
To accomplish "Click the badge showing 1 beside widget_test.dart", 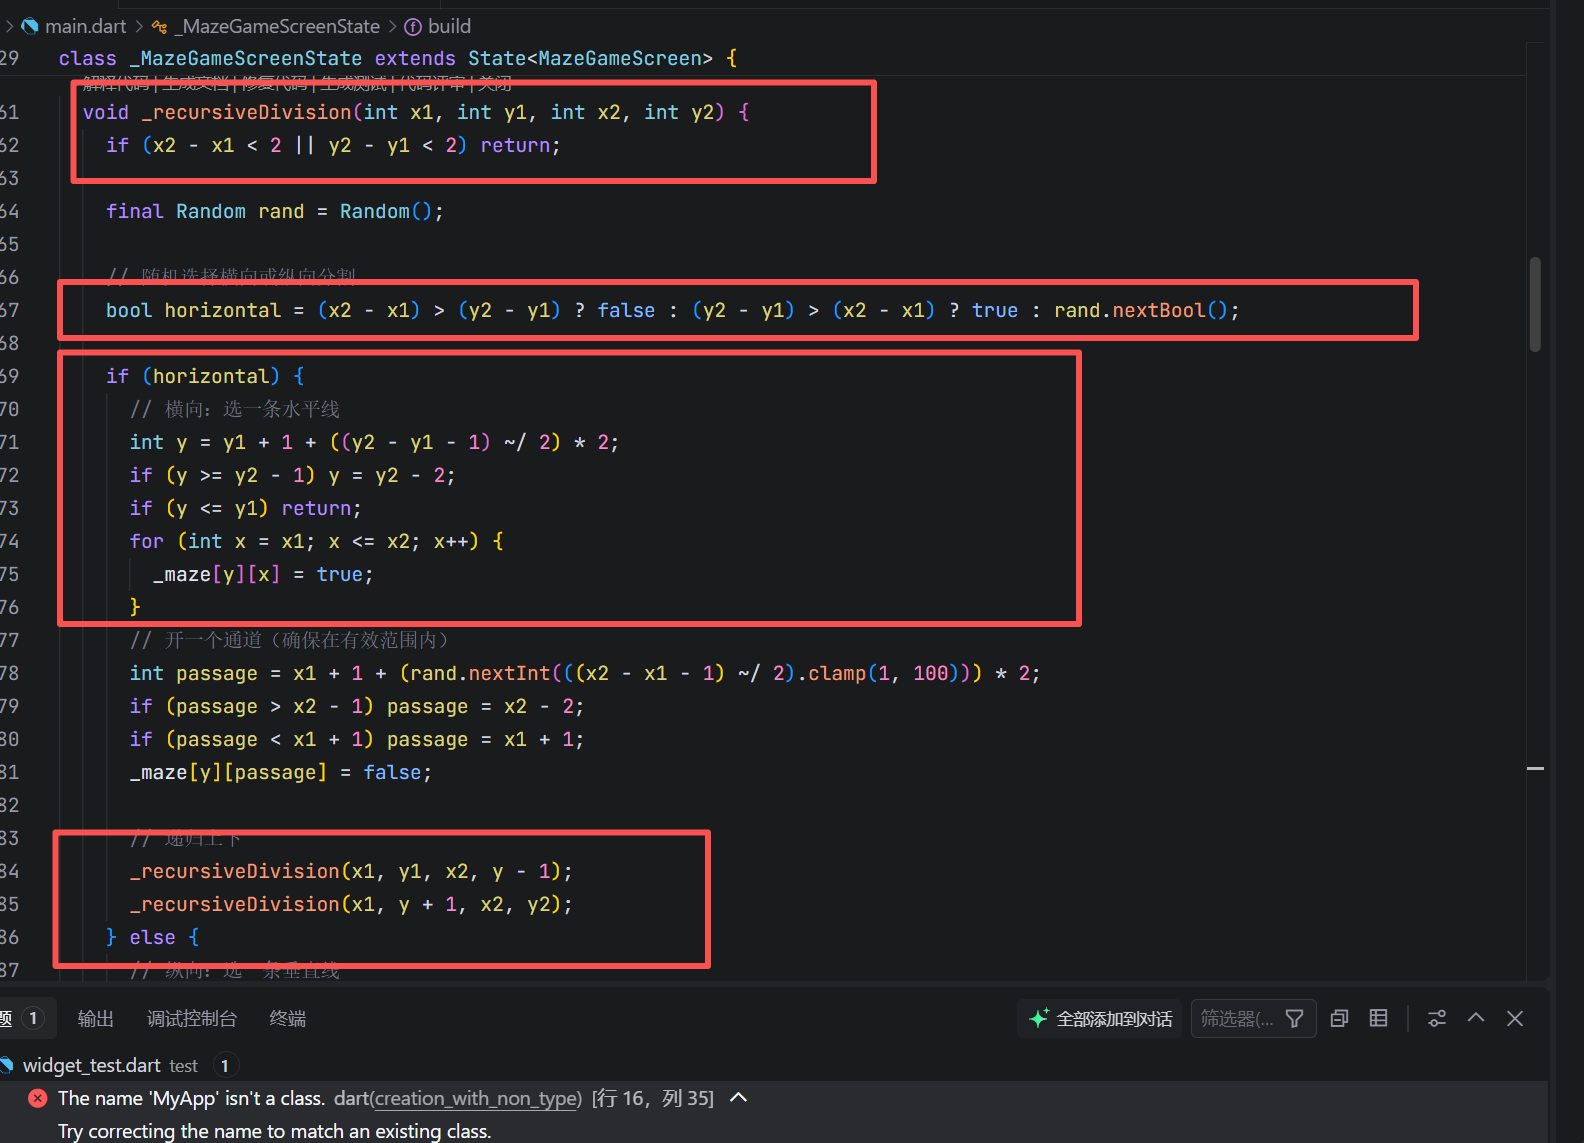I will tap(225, 1066).
